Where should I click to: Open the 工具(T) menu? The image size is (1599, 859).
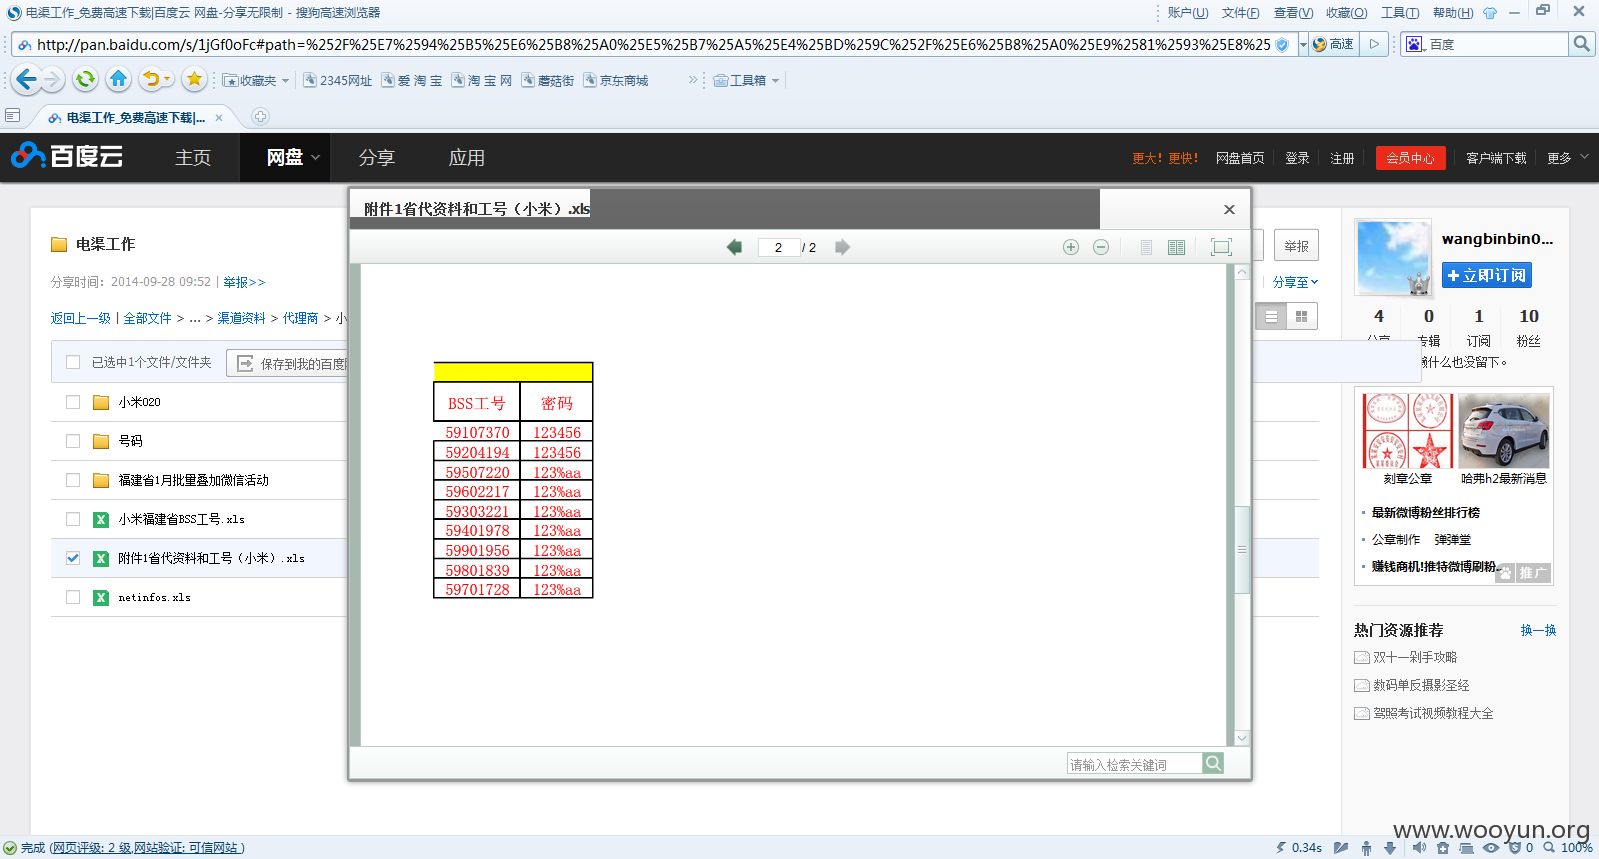[1400, 13]
